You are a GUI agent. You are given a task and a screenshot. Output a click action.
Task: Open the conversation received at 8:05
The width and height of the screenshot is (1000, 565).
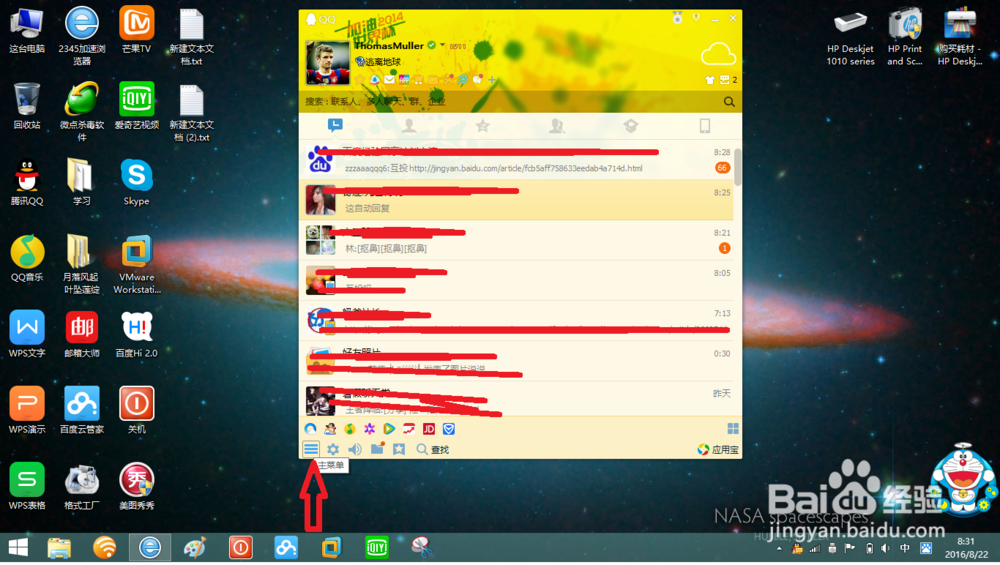[516, 280]
